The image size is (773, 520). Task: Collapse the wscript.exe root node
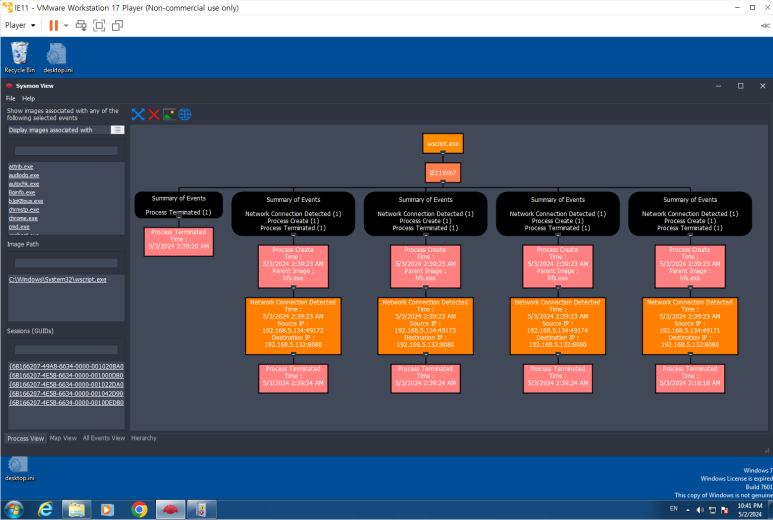tap(443, 153)
